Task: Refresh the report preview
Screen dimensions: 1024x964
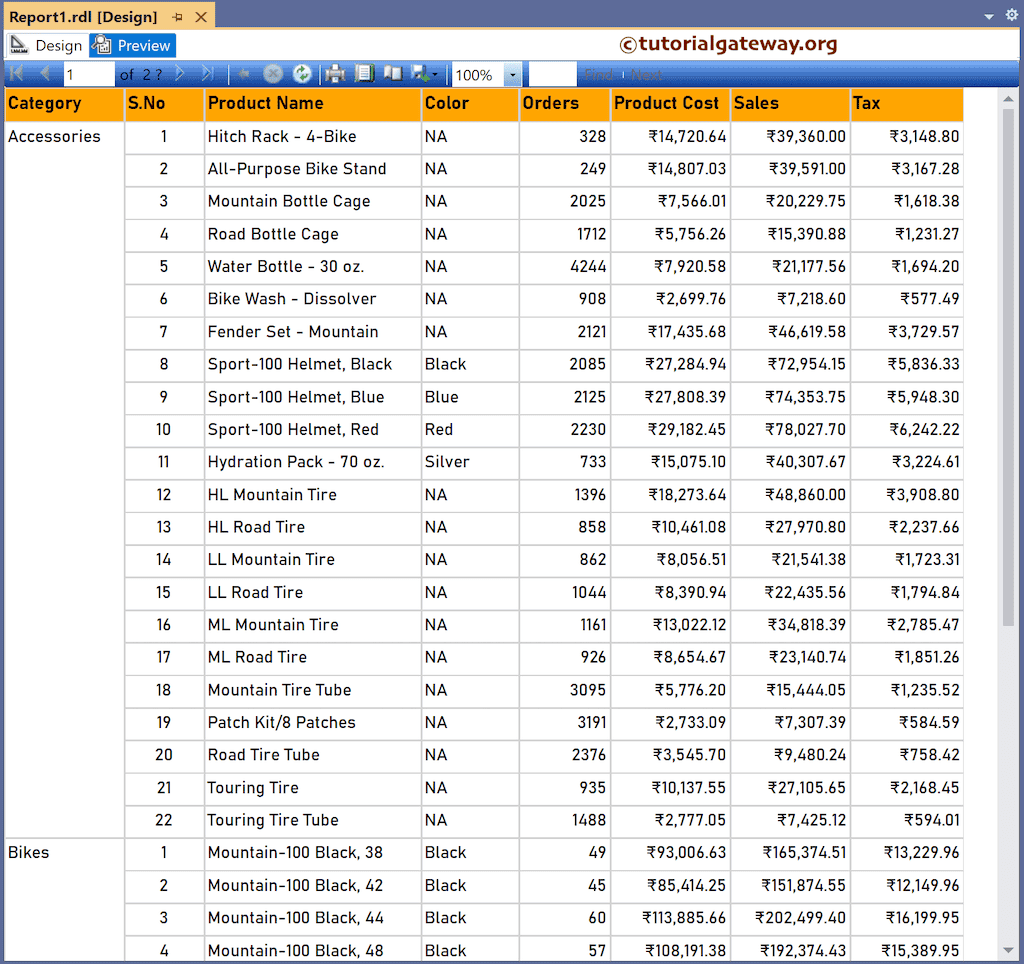Action: 300,73
